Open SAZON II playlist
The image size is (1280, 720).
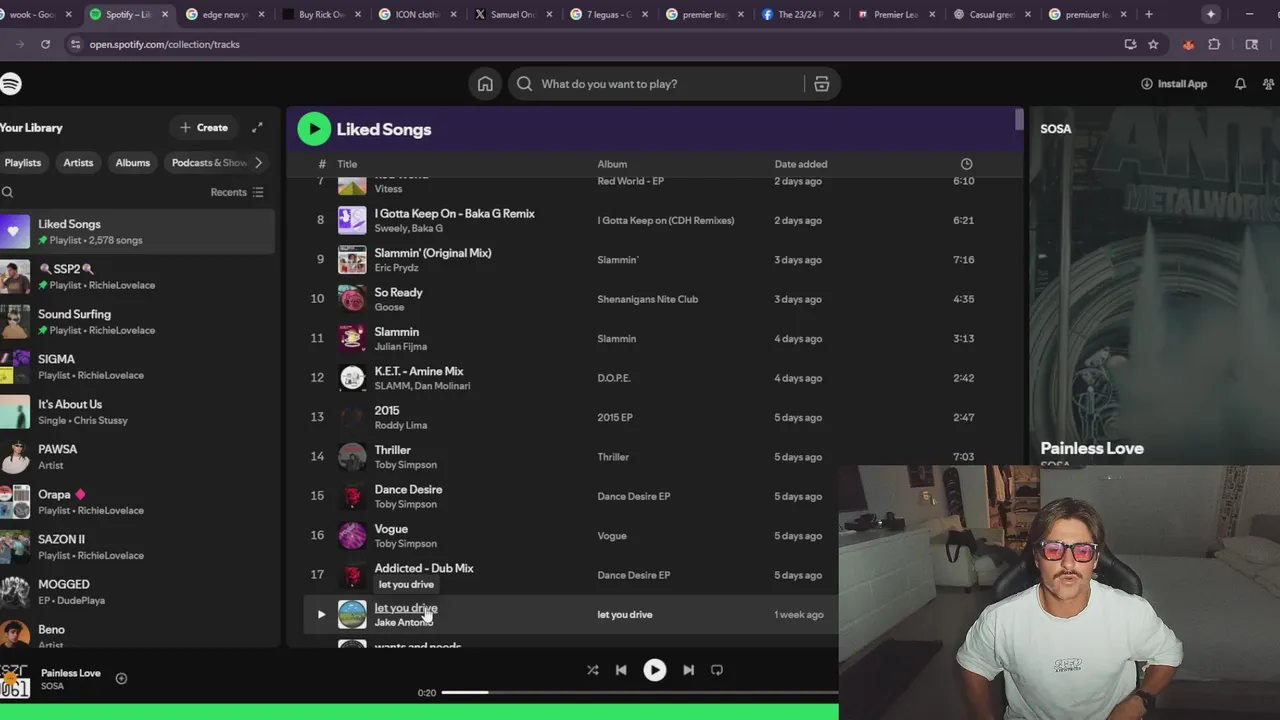tap(137, 547)
